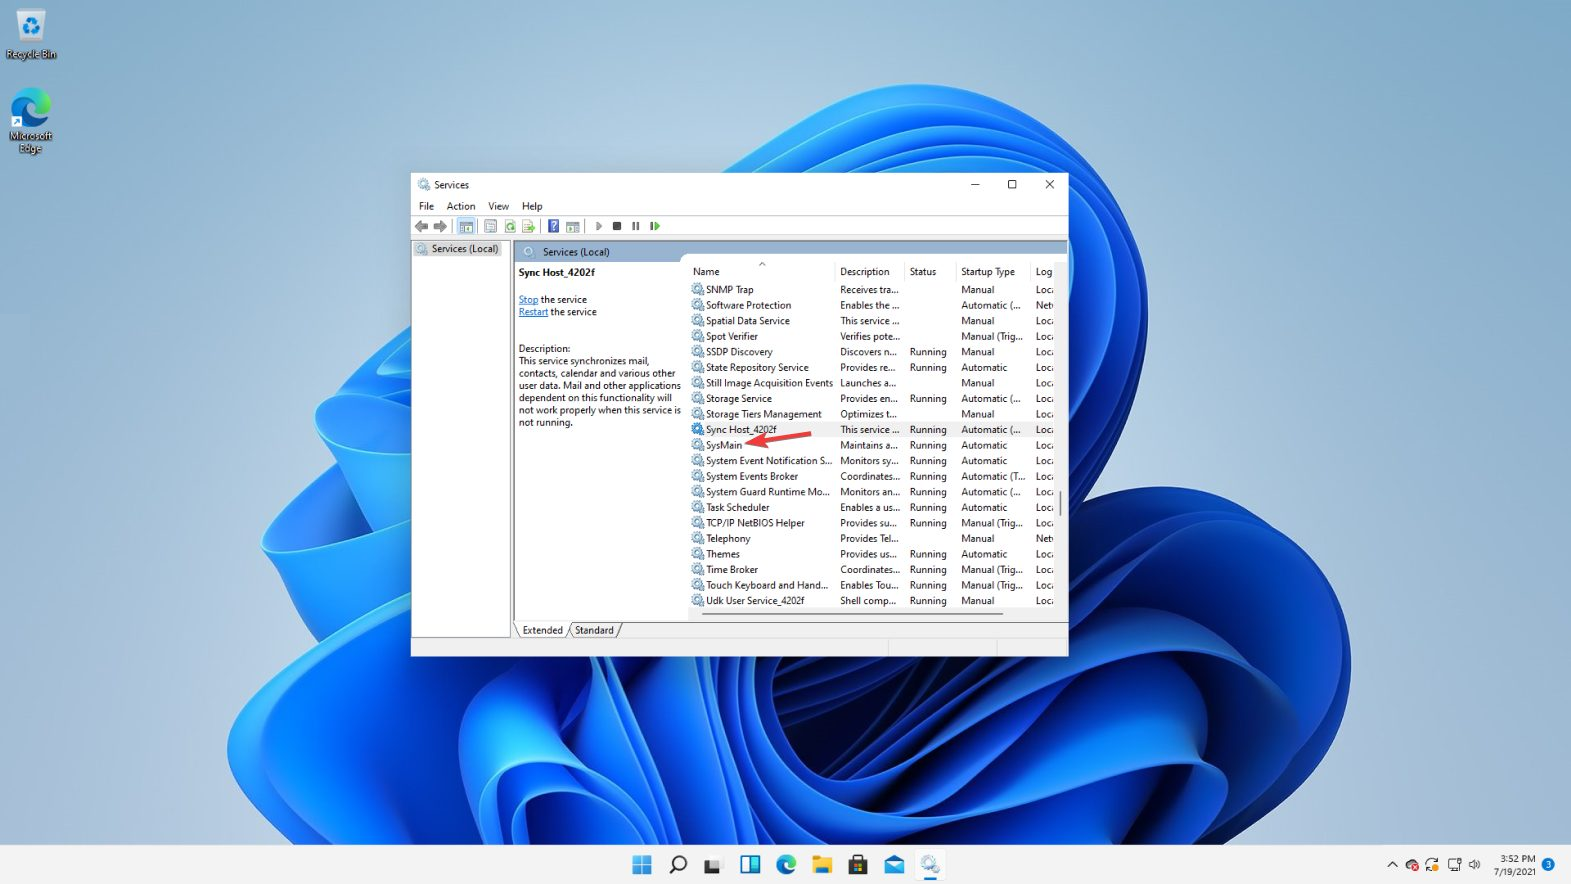Click the Pause Service toolbar icon
This screenshot has height=884, width=1571.
point(635,226)
